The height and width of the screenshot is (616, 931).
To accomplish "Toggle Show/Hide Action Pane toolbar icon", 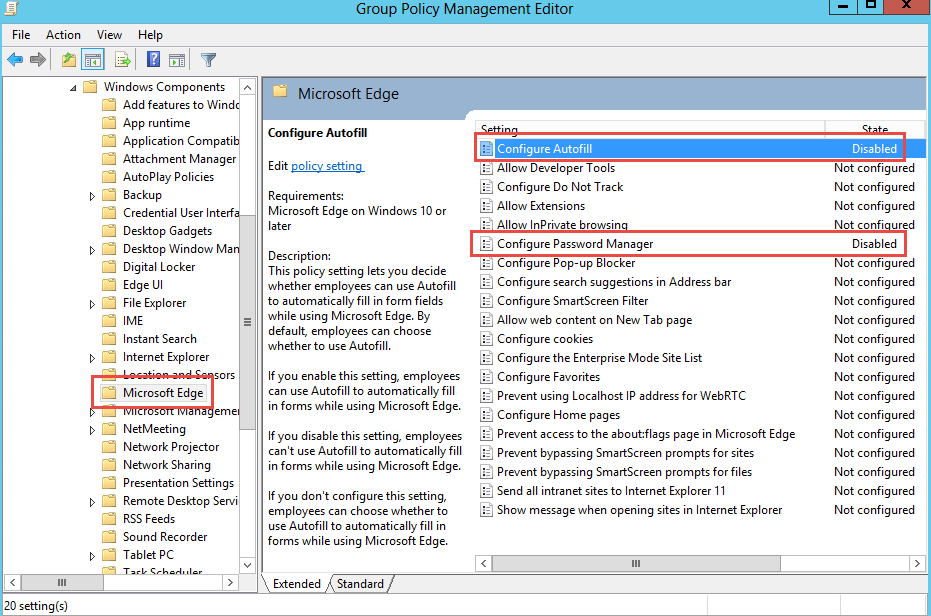I will click(177, 59).
